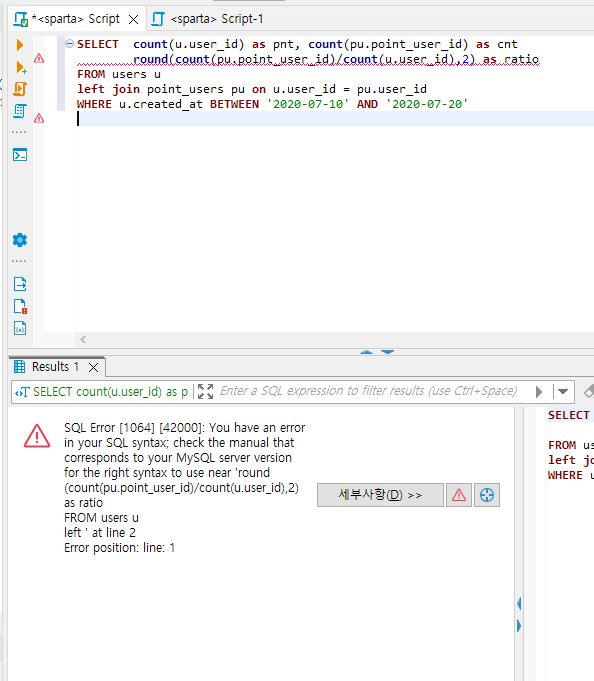Image resolution: width=594 pixels, height=681 pixels.
Task: Apply the filter with the play arrow
Action: point(539,392)
